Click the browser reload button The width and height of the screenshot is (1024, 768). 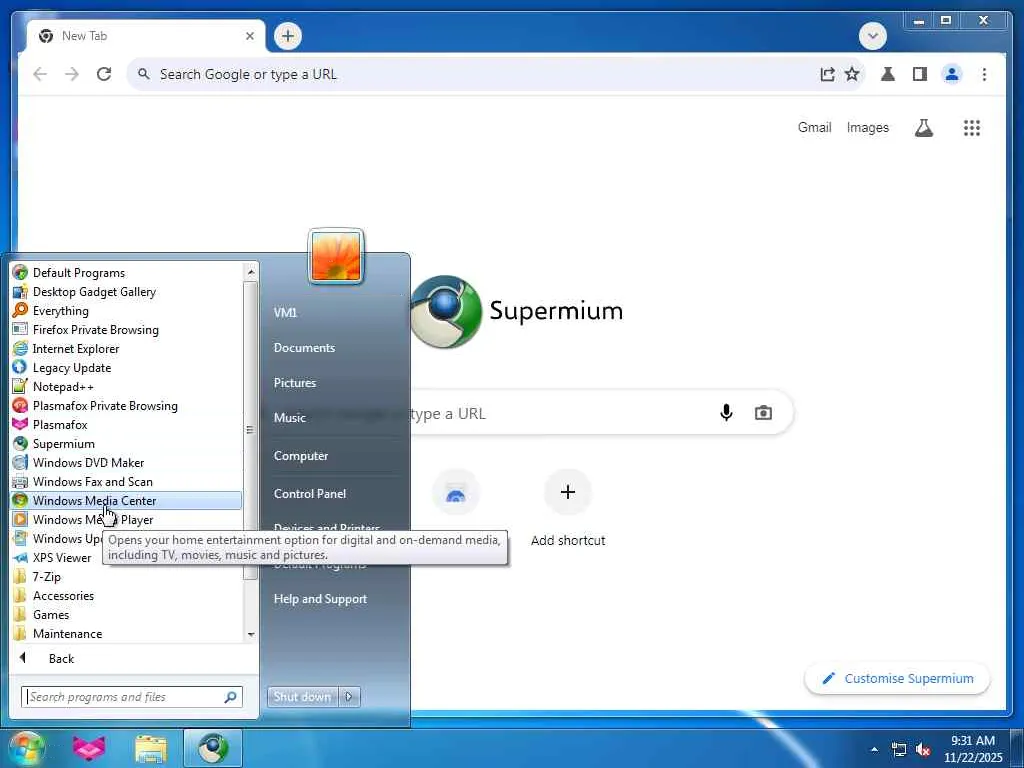[x=104, y=74]
